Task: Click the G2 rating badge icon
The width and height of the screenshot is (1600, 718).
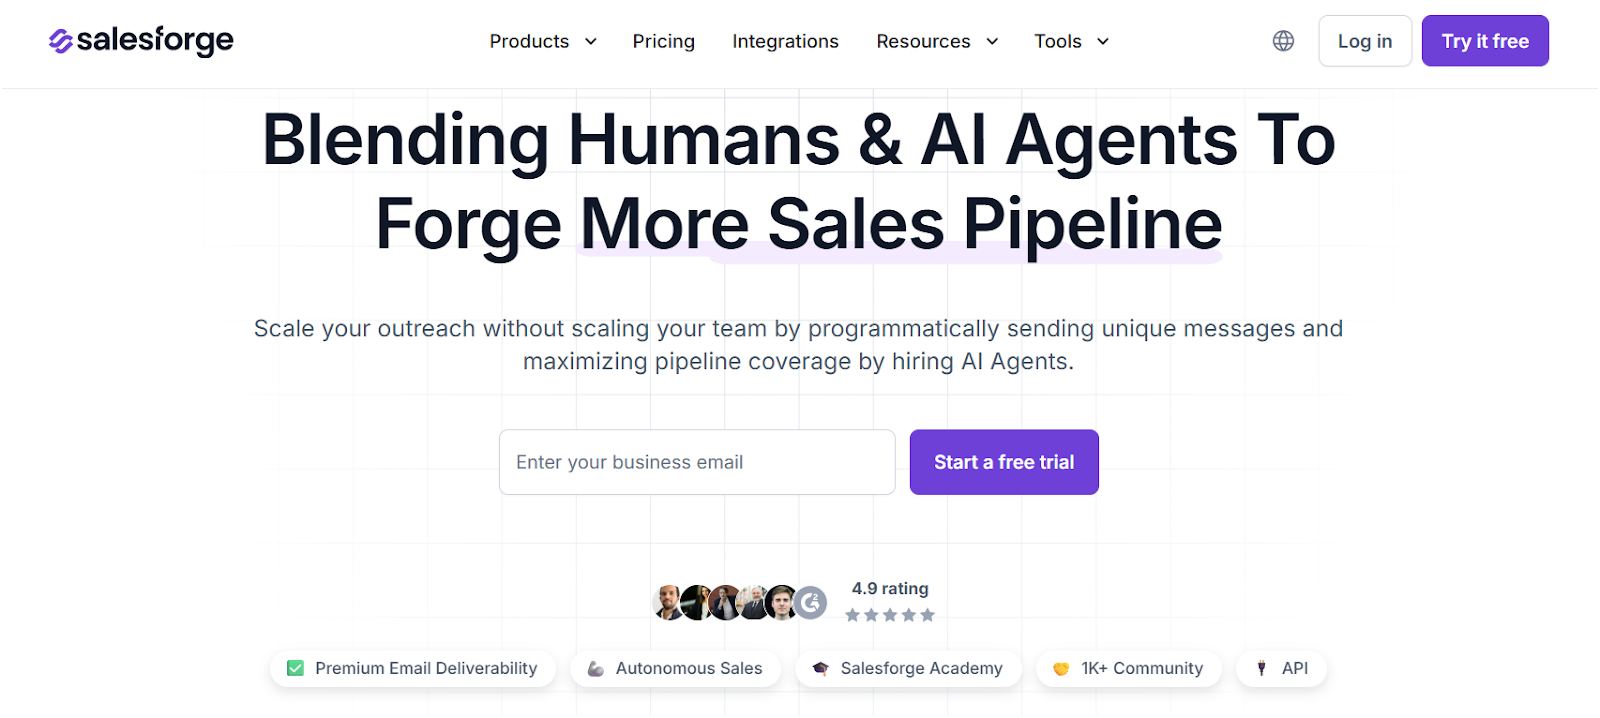Action: pyautogui.click(x=811, y=601)
